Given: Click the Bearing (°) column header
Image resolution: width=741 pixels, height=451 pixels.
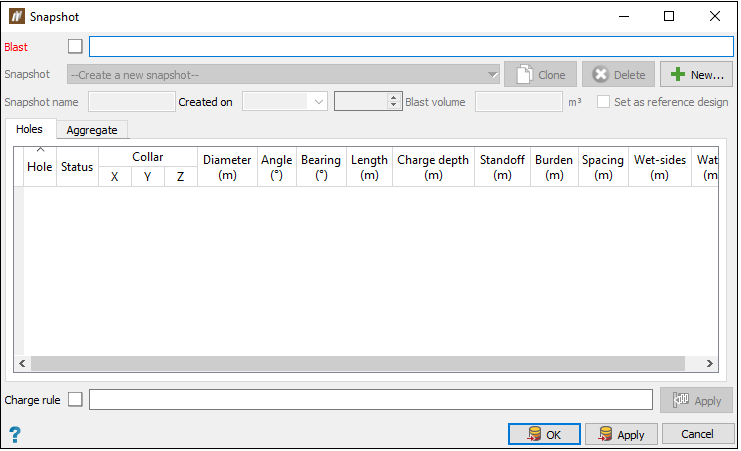Looking at the screenshot, I should [321, 166].
